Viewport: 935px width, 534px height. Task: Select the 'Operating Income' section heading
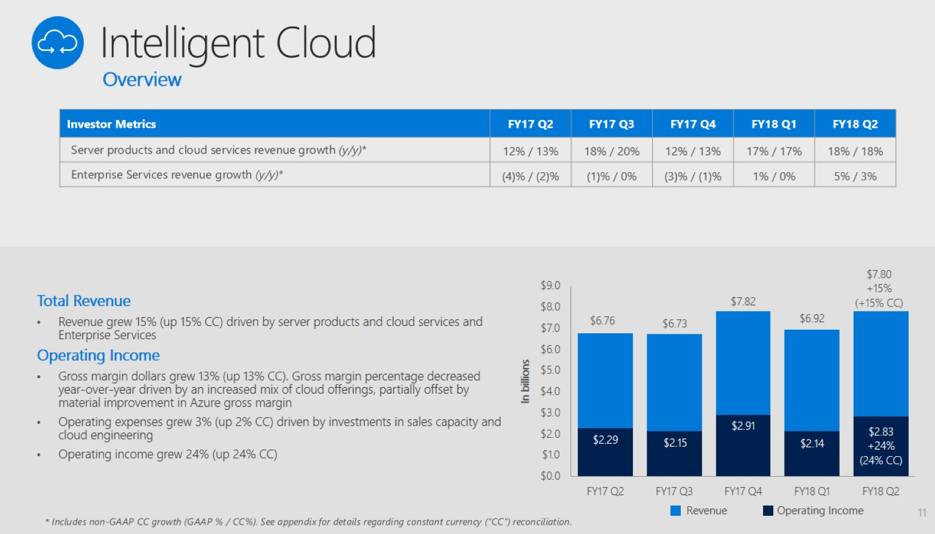click(98, 356)
